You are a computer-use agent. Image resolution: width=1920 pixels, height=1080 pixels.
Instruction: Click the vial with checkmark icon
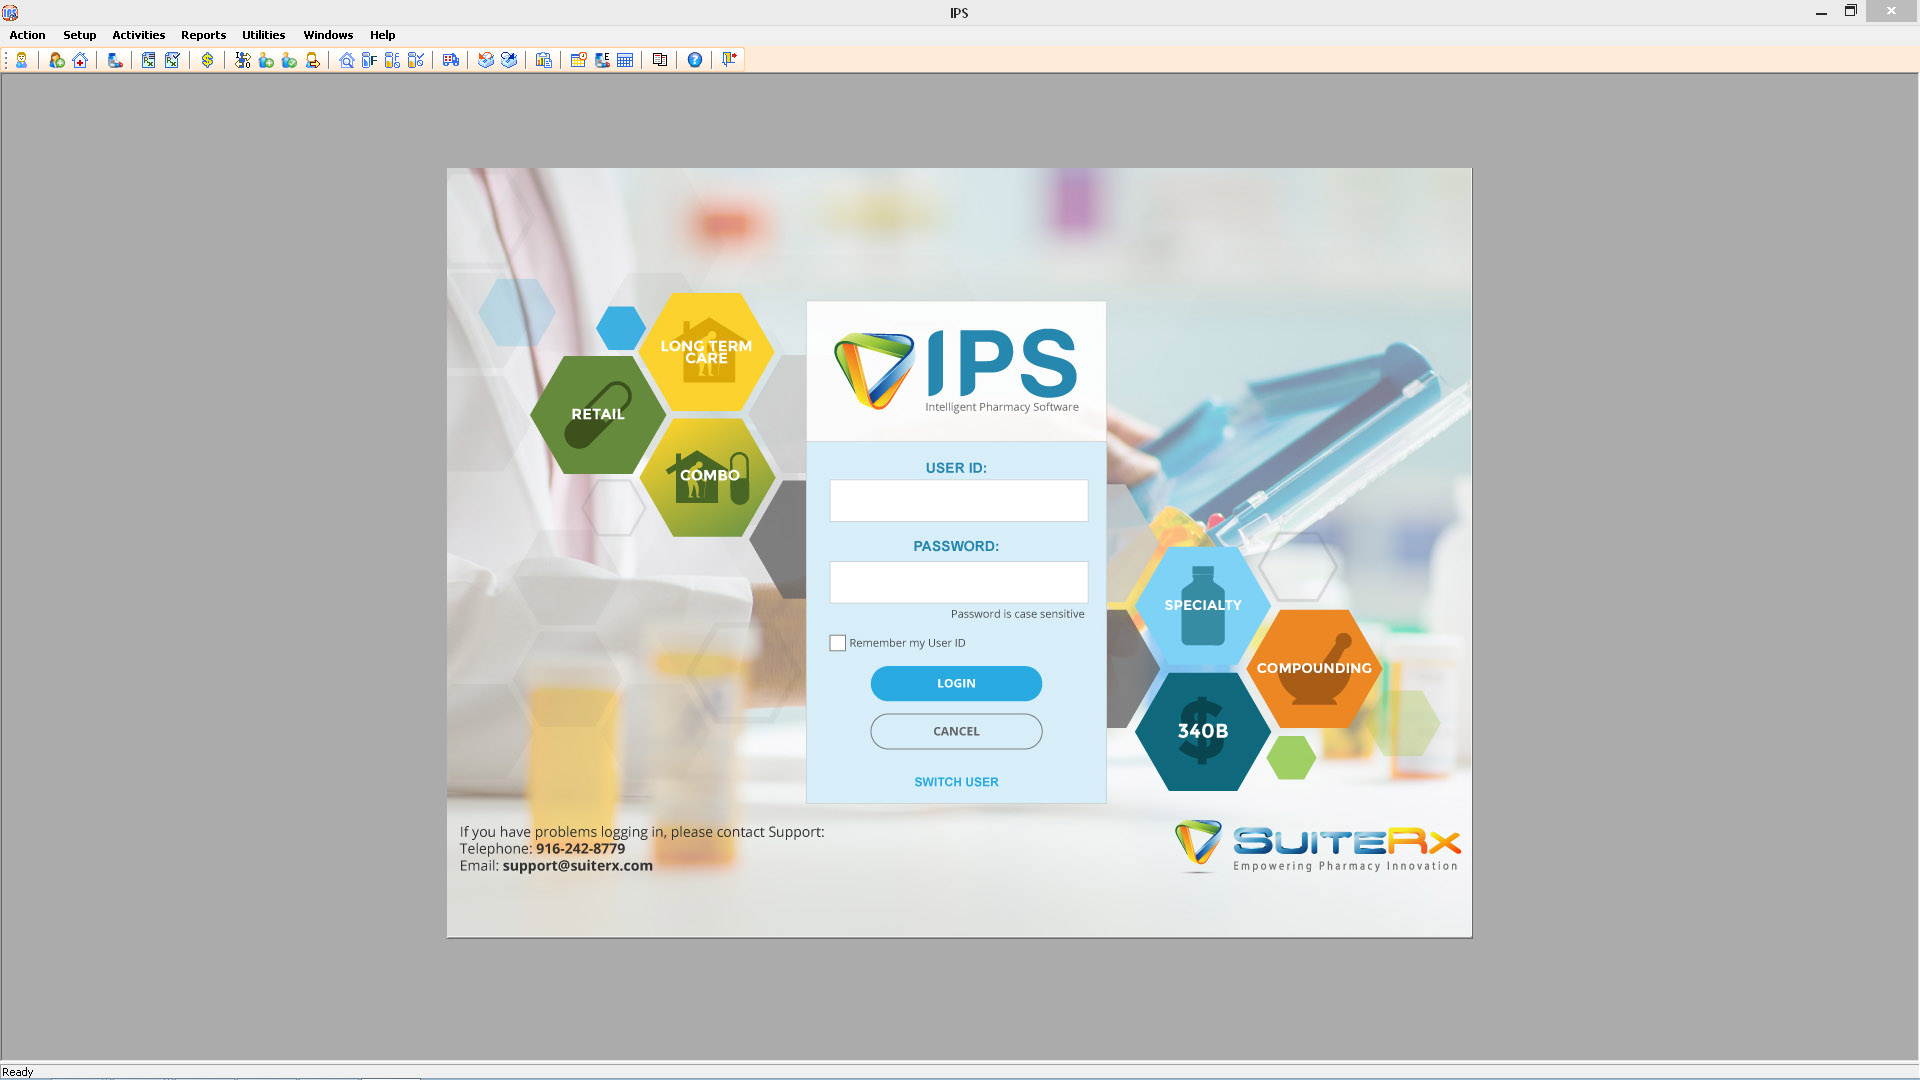(416, 60)
